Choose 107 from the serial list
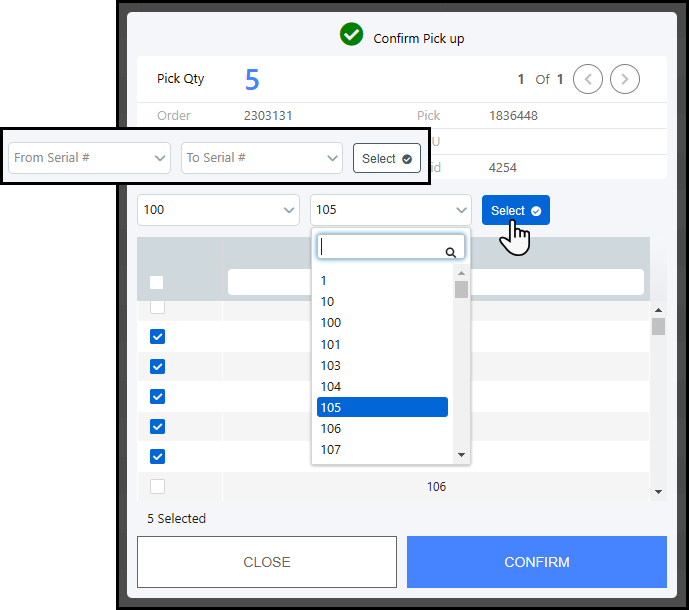 [x=331, y=450]
